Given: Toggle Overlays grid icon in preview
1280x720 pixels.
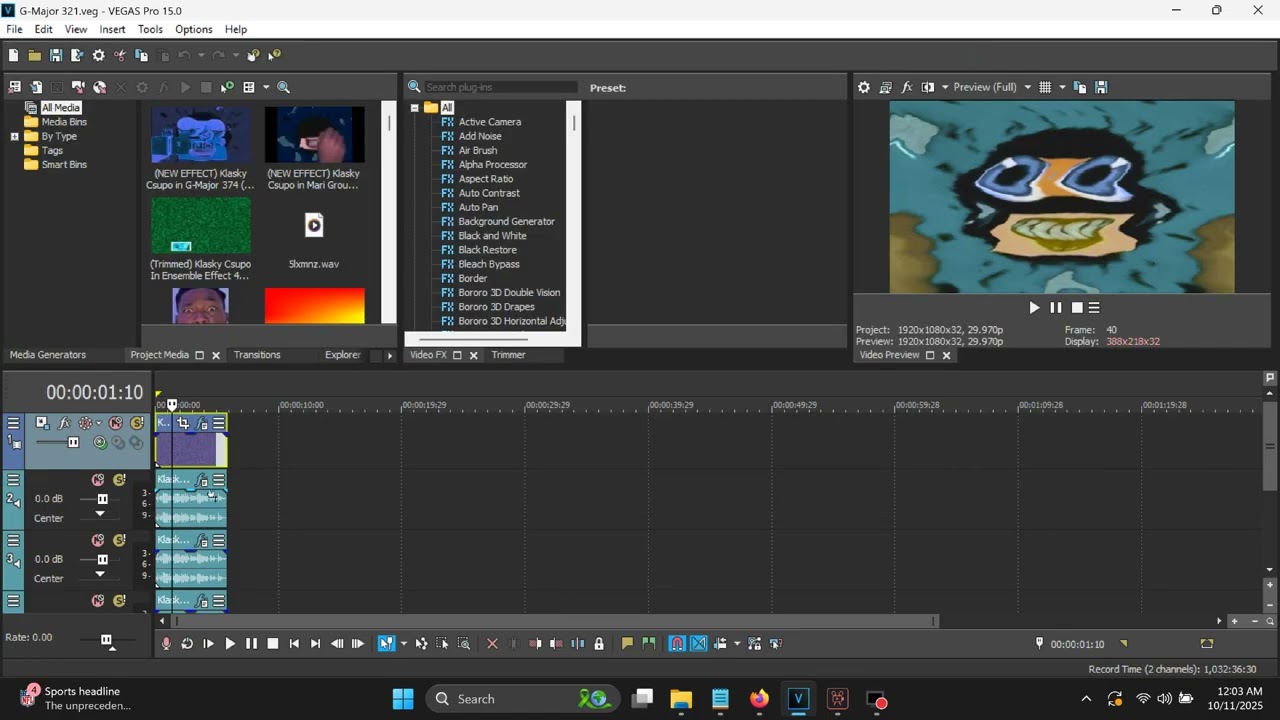Looking at the screenshot, I should point(1045,87).
